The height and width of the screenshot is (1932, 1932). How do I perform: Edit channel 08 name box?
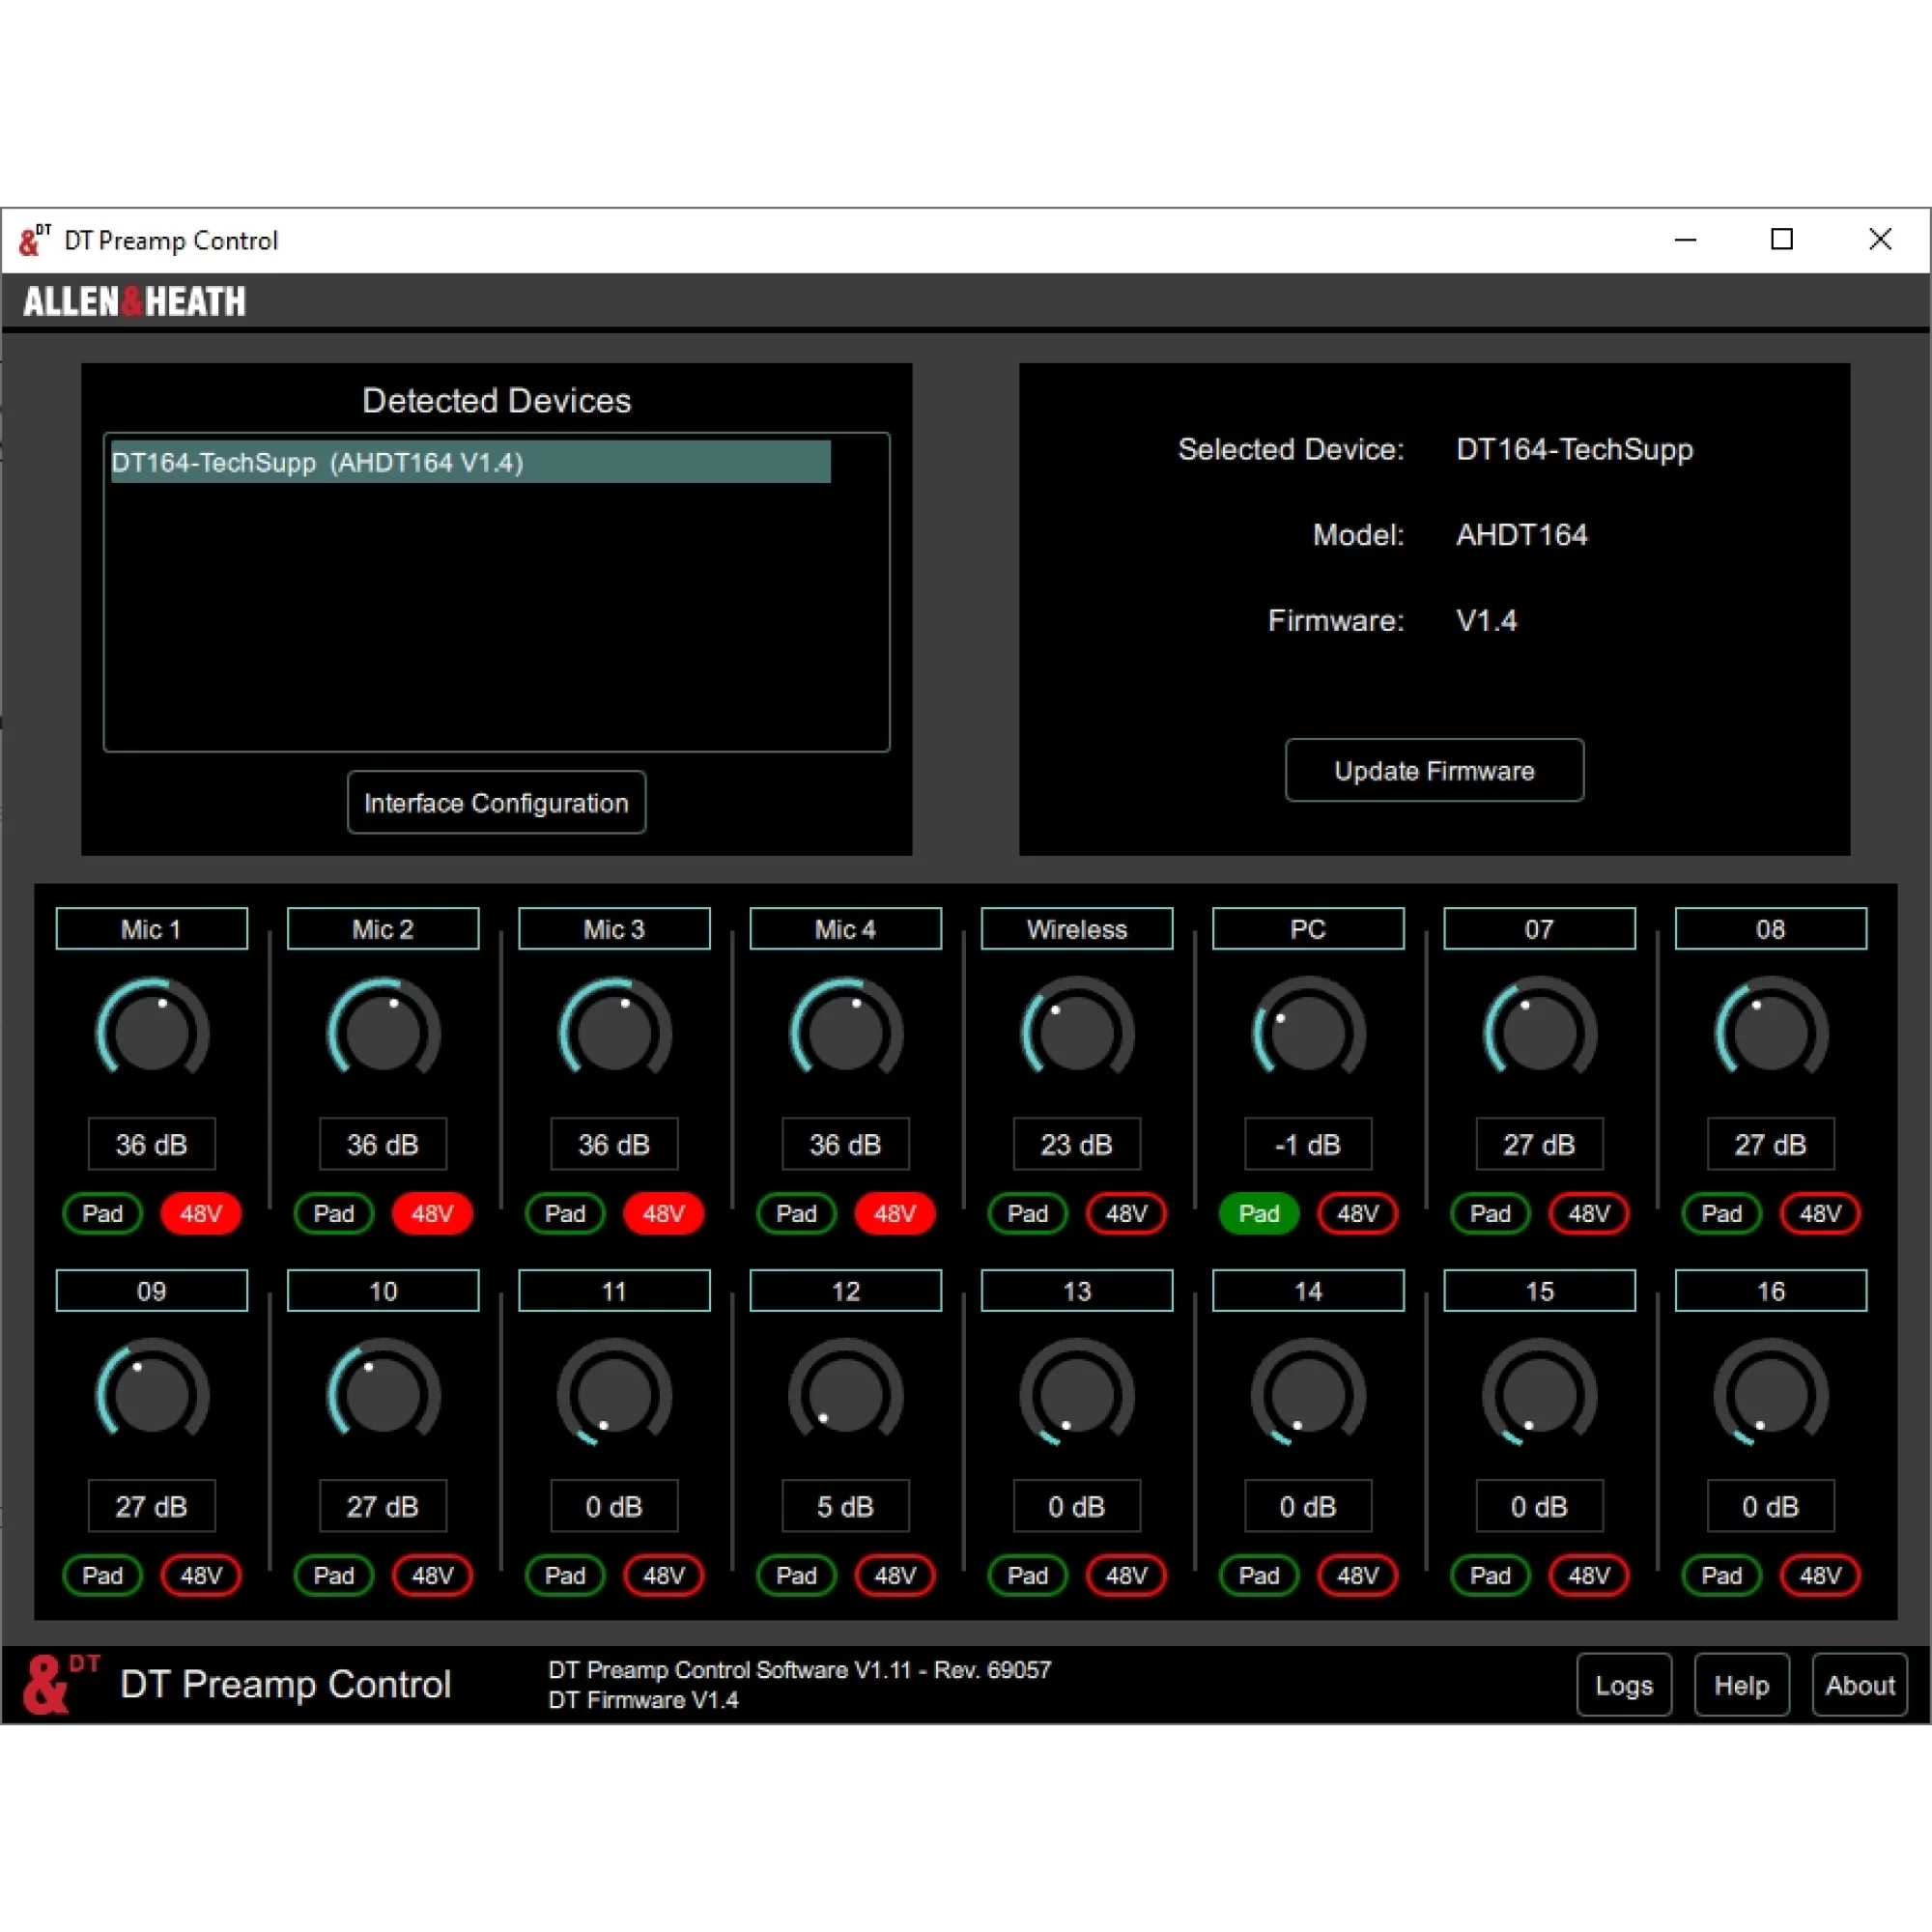coord(1771,928)
